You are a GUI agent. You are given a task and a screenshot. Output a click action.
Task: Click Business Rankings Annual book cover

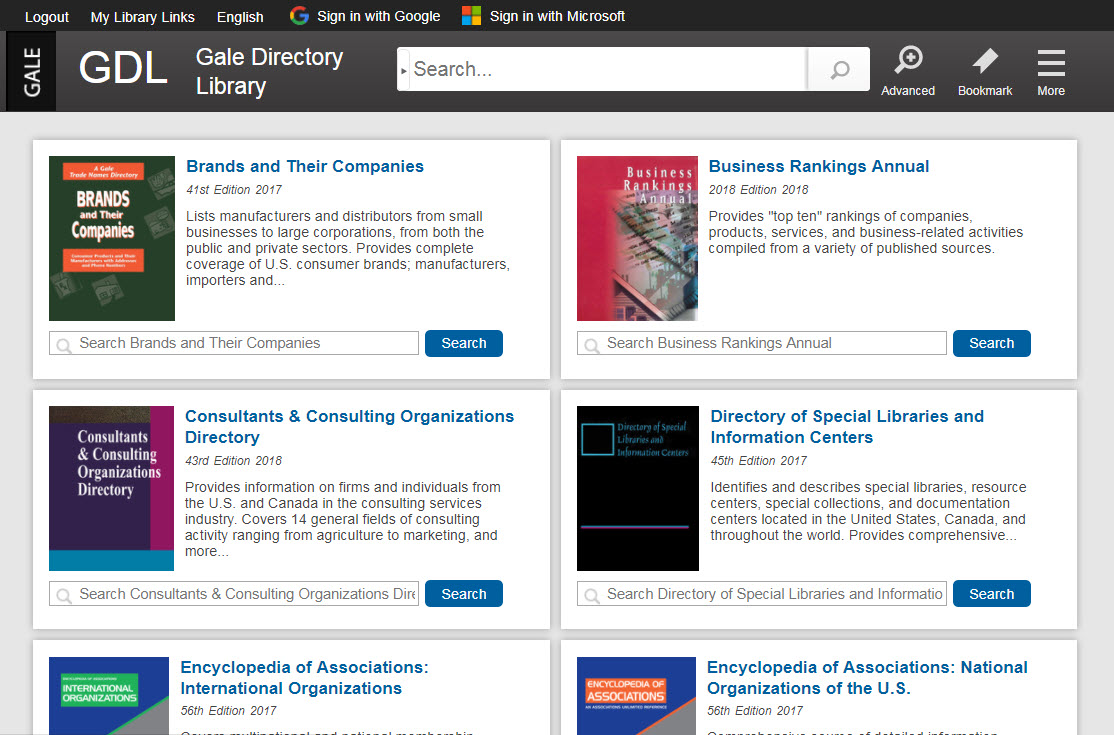(637, 239)
